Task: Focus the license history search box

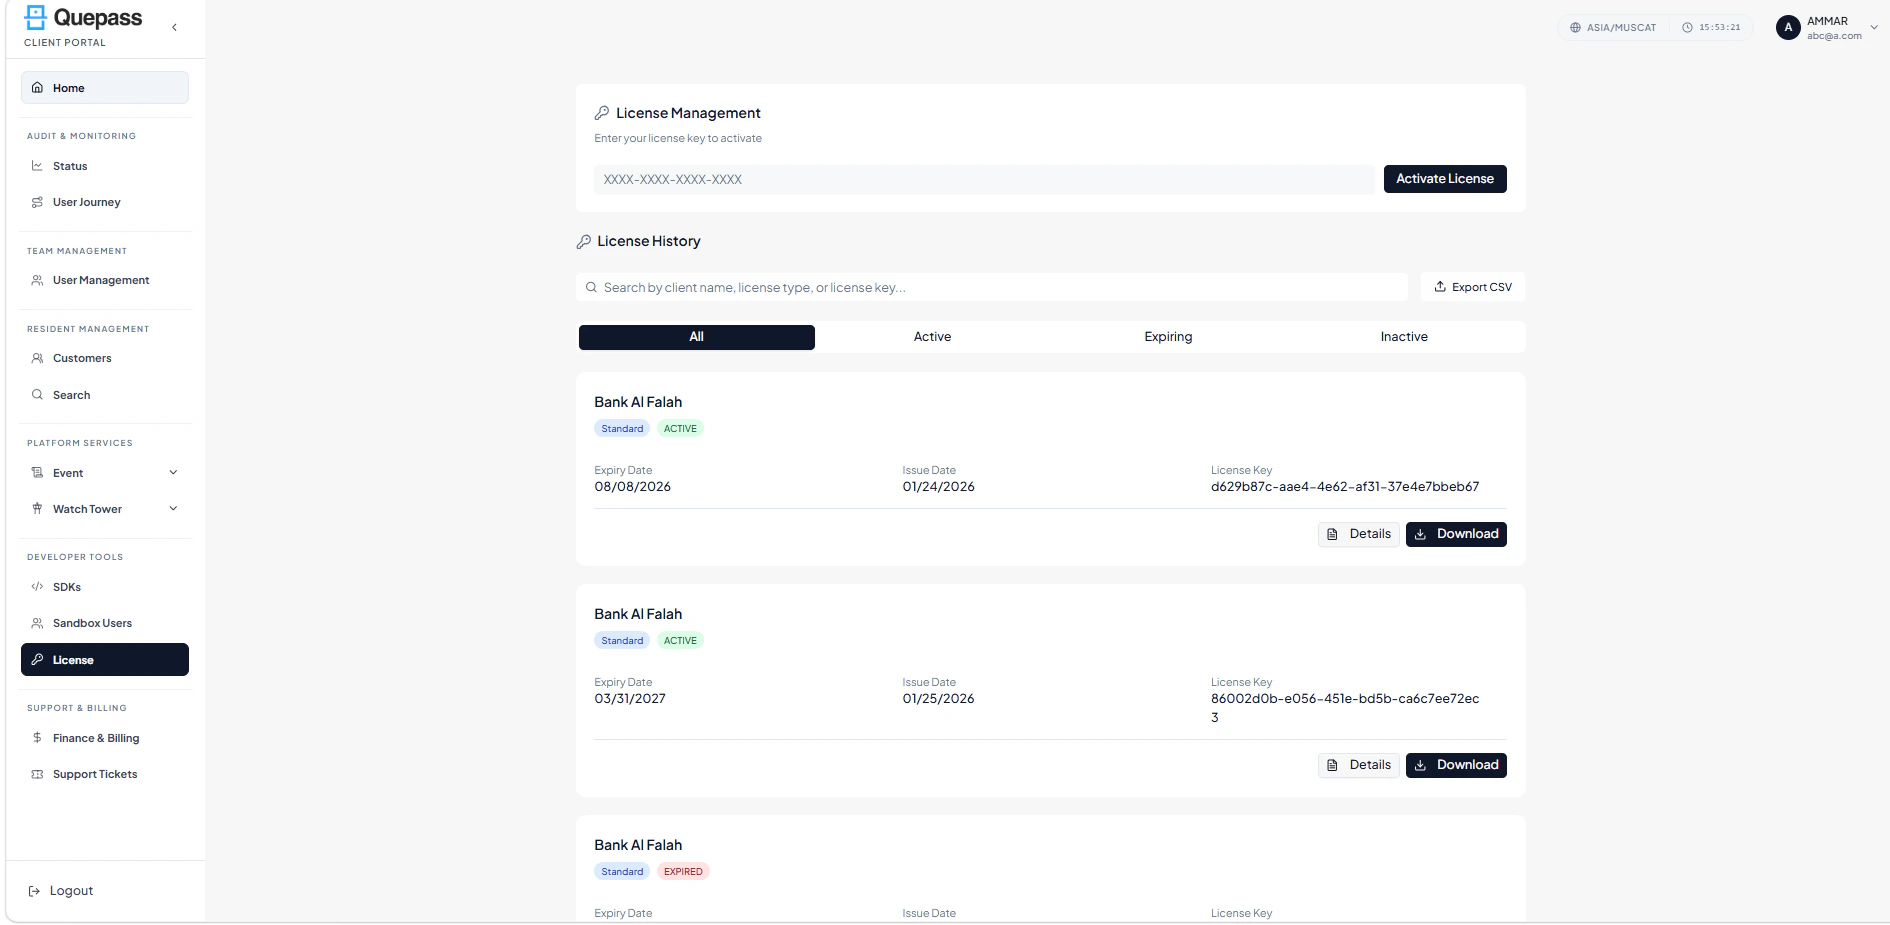Action: (x=992, y=287)
